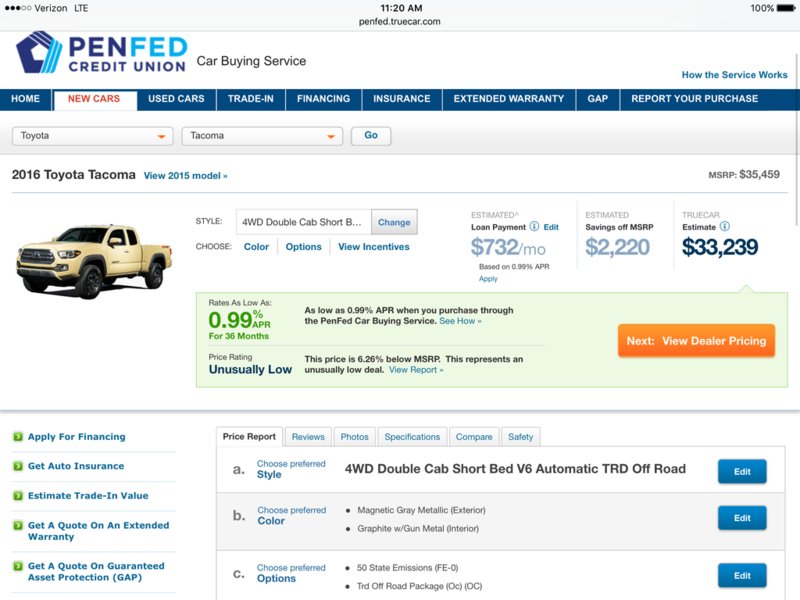Edit the preferred Color row
The width and height of the screenshot is (800, 600).
click(742, 518)
